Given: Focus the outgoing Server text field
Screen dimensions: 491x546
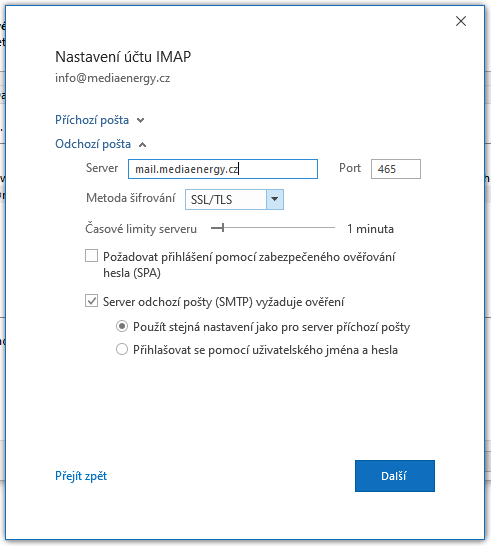Looking at the screenshot, I should click(x=223, y=169).
